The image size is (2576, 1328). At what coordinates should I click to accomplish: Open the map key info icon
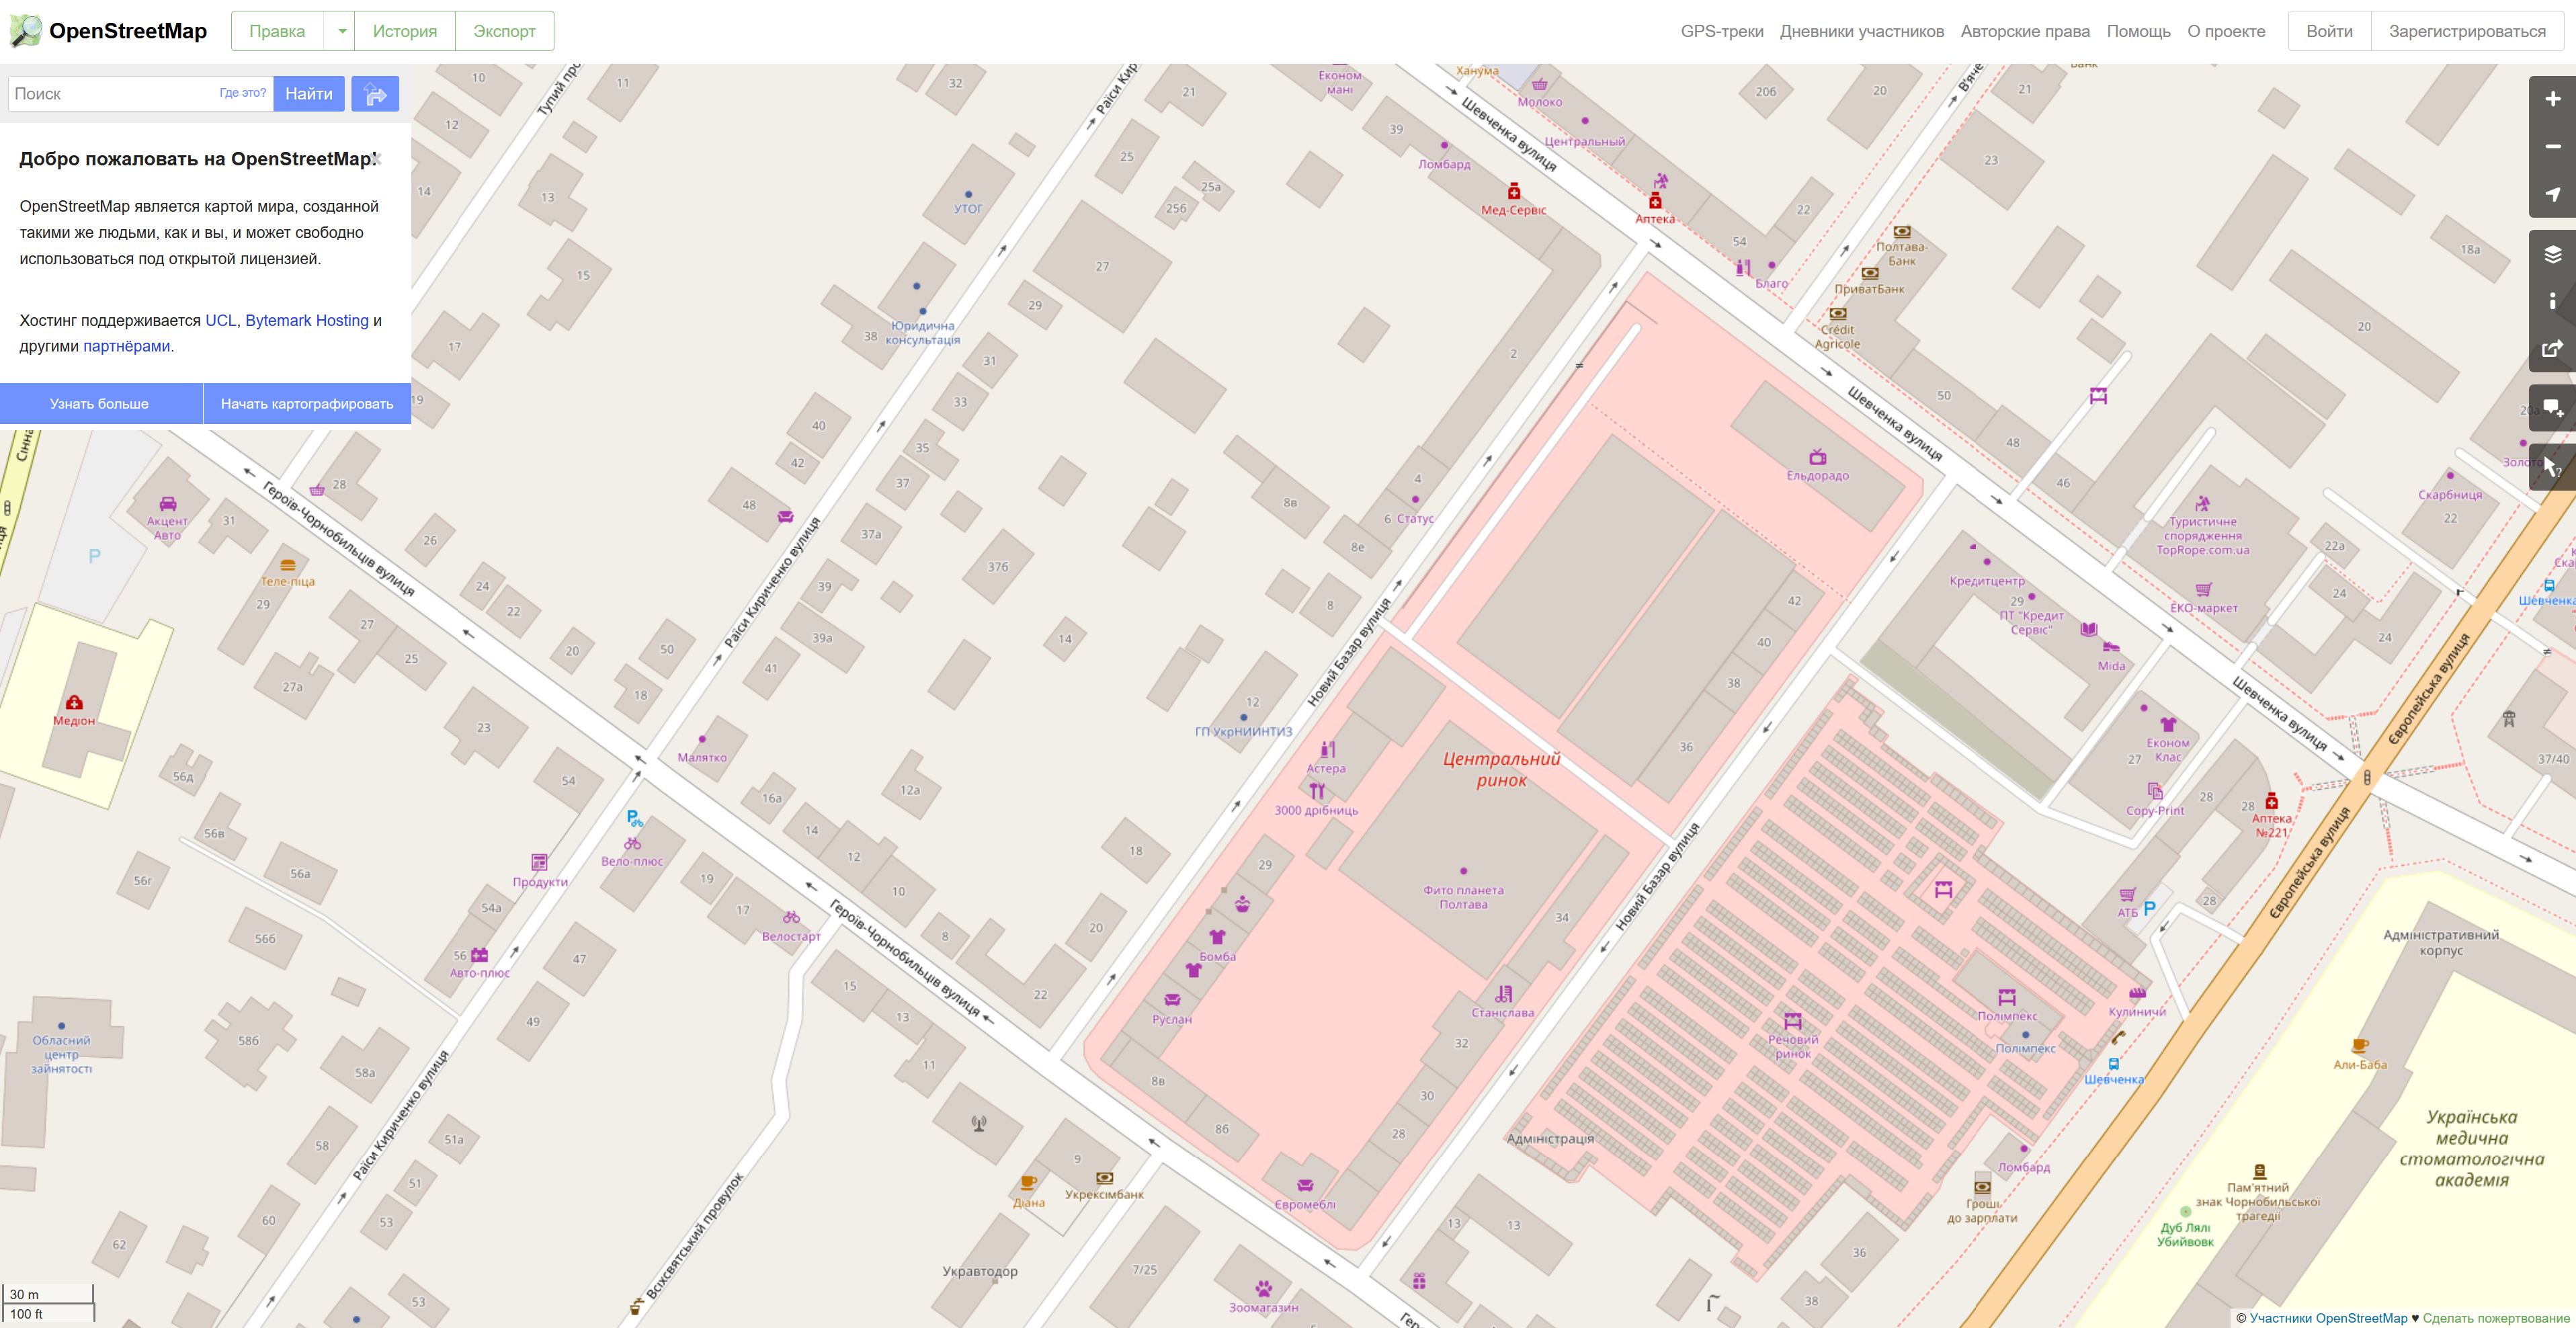(x=2552, y=301)
